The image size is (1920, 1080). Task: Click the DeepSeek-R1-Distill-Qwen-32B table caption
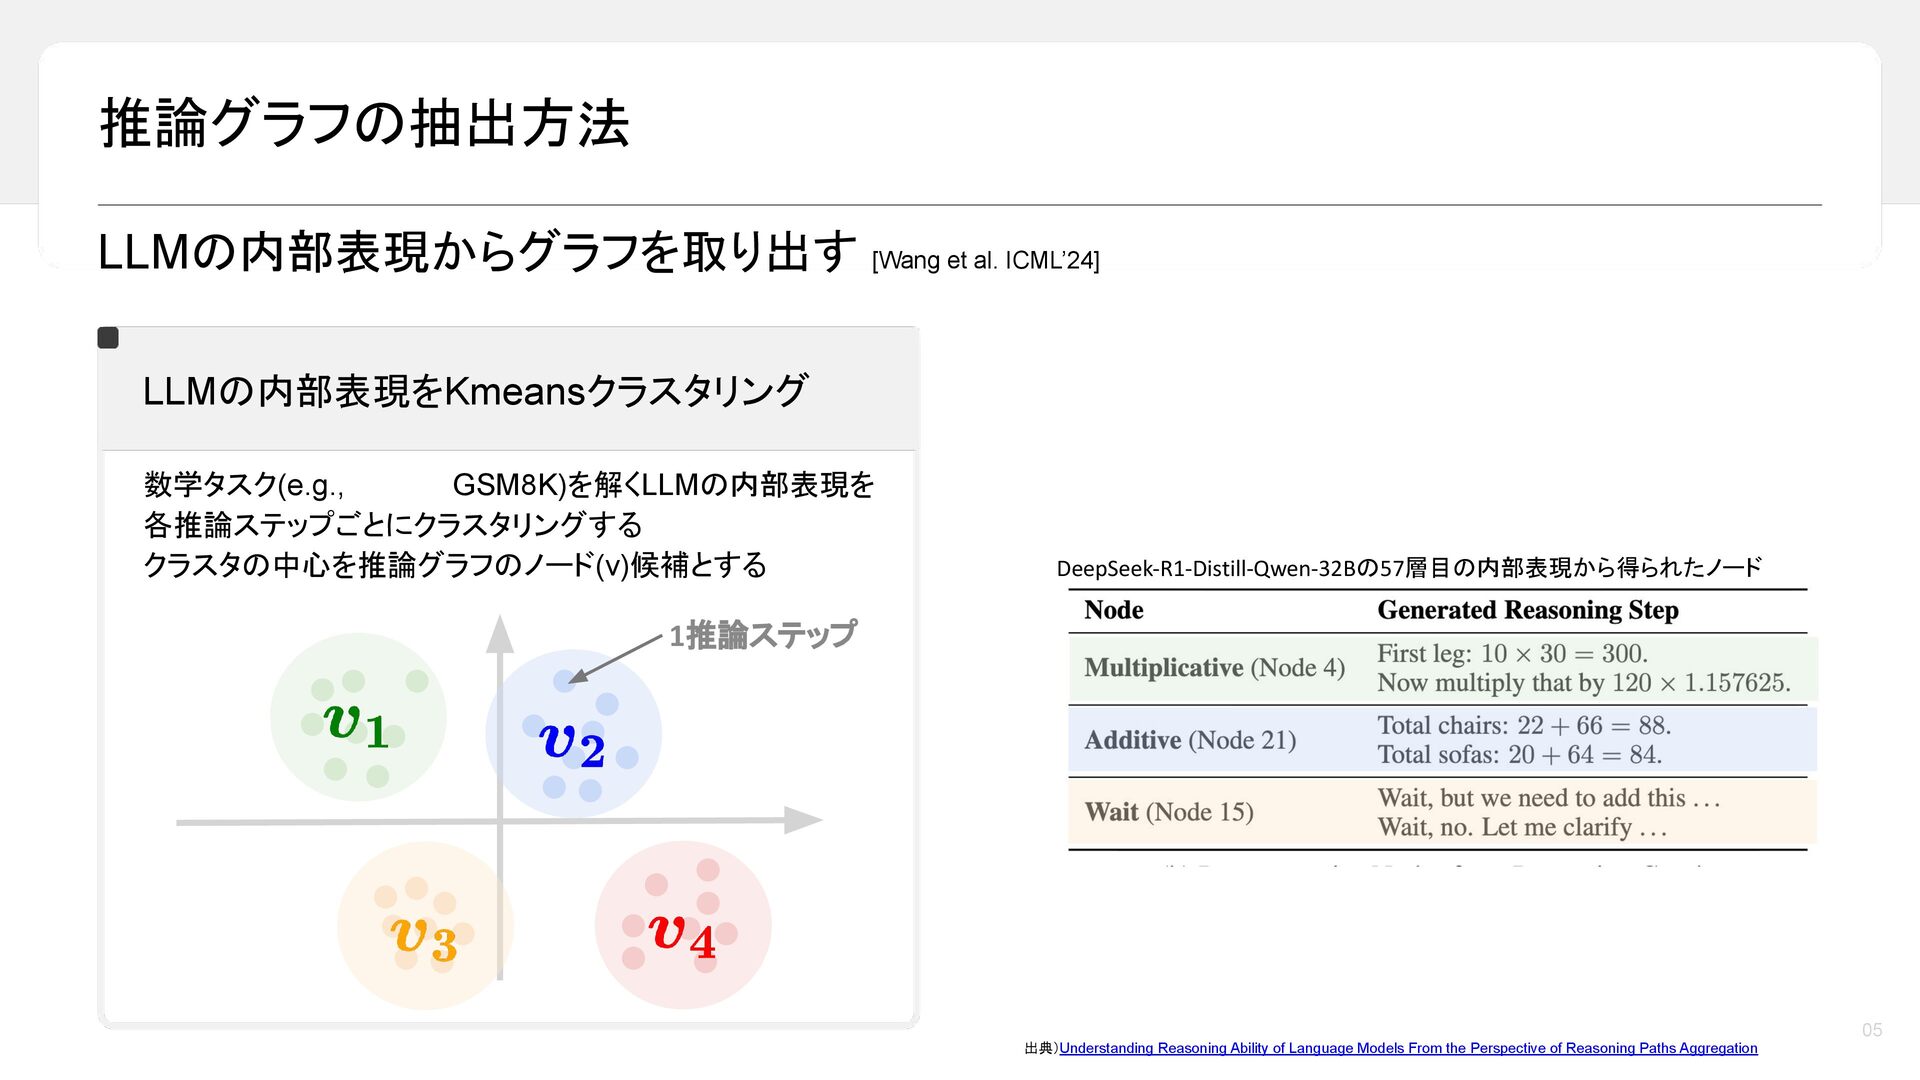point(1408,568)
